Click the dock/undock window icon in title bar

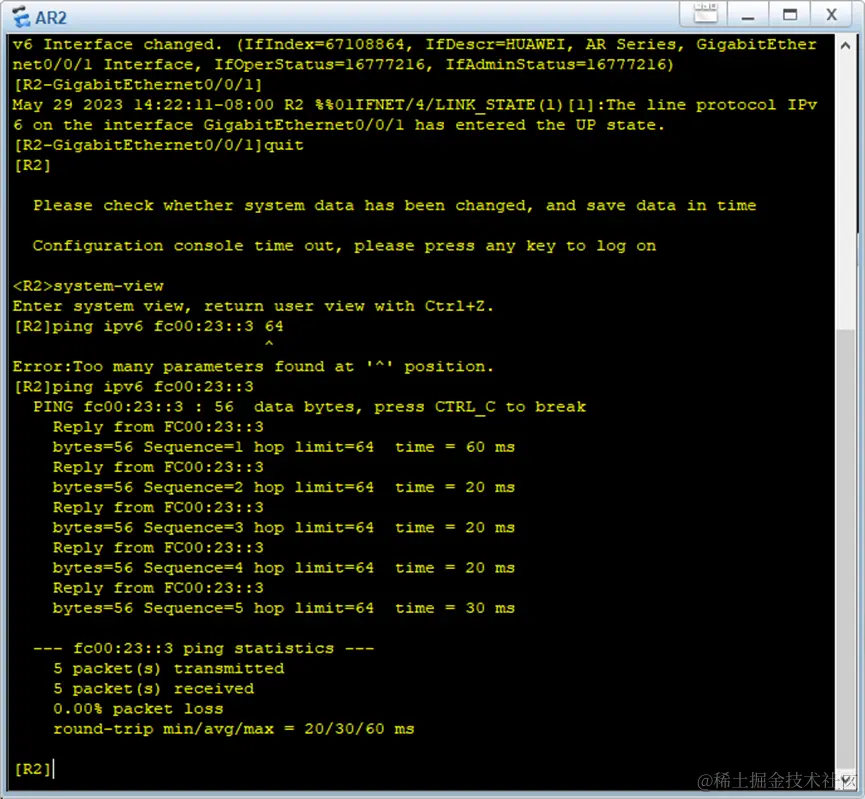click(705, 14)
